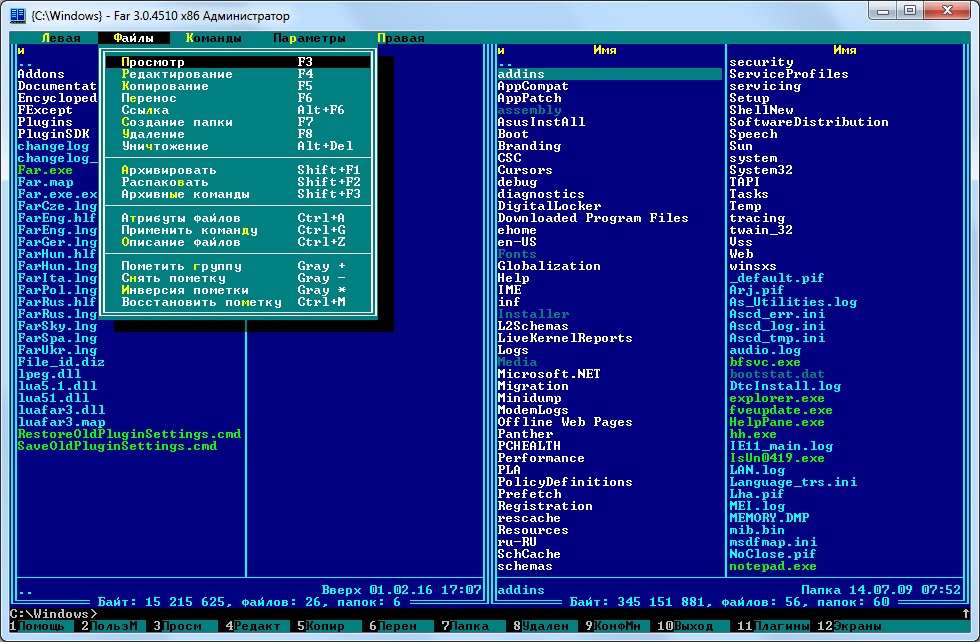Choose Архивные команды menu entry
Viewport: 980px width, 642px height.
(238, 194)
